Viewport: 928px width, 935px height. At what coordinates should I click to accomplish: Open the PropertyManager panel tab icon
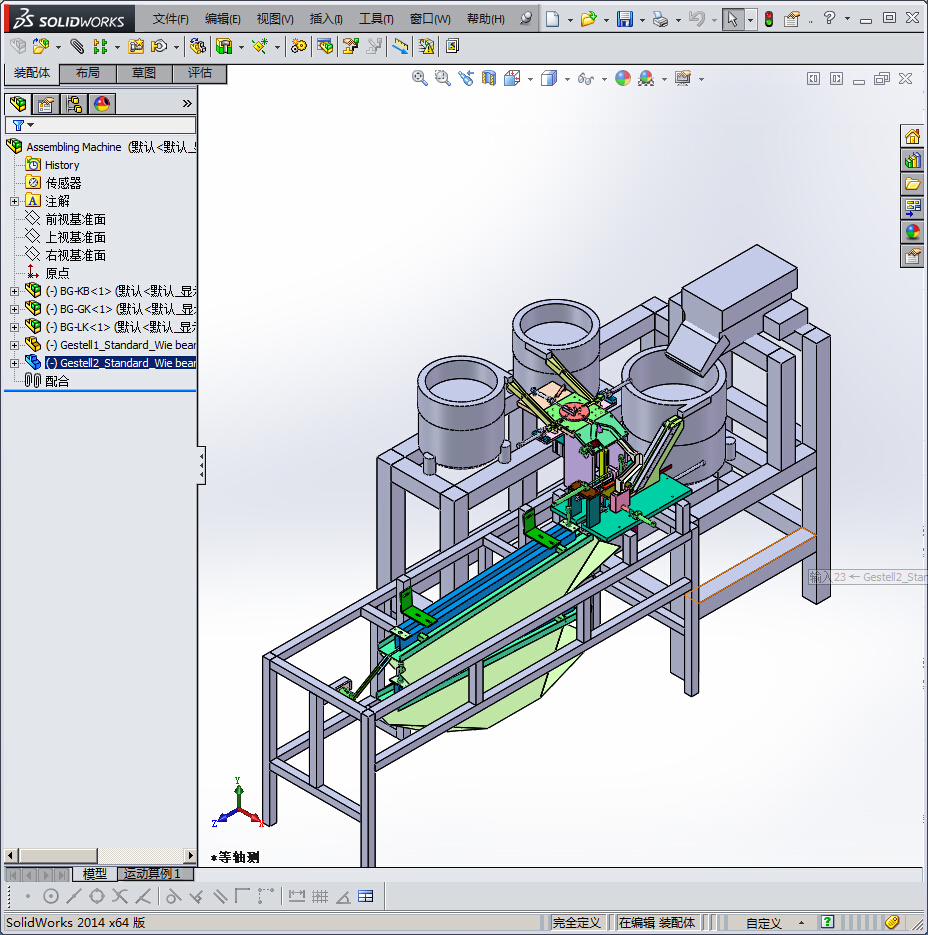click(x=45, y=104)
